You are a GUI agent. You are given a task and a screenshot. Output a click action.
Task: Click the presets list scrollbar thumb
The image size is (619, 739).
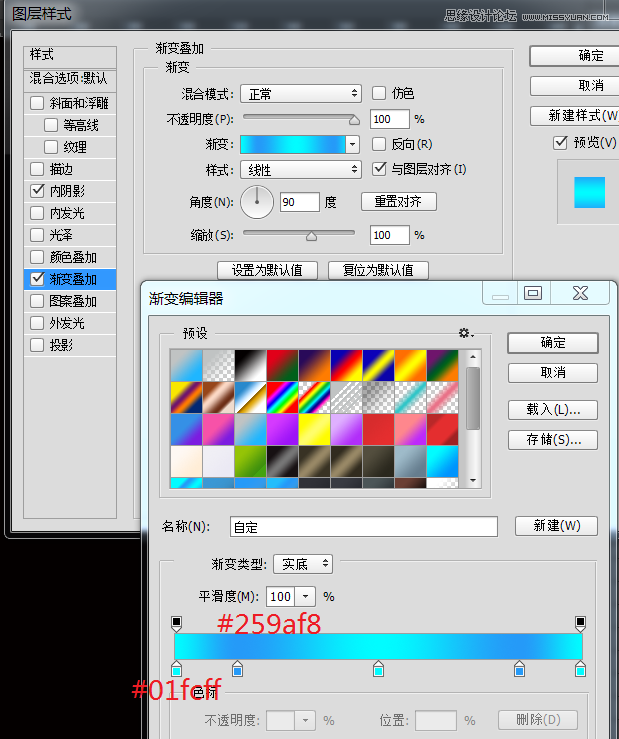(473, 398)
